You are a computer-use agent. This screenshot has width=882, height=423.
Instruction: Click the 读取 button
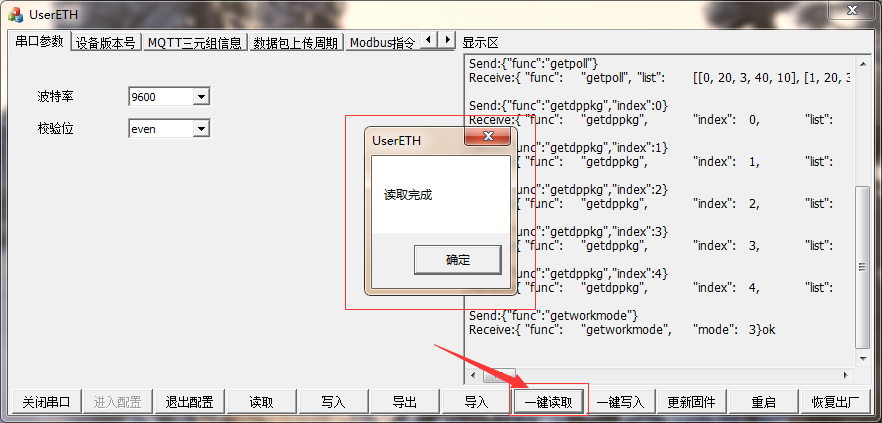click(261, 402)
